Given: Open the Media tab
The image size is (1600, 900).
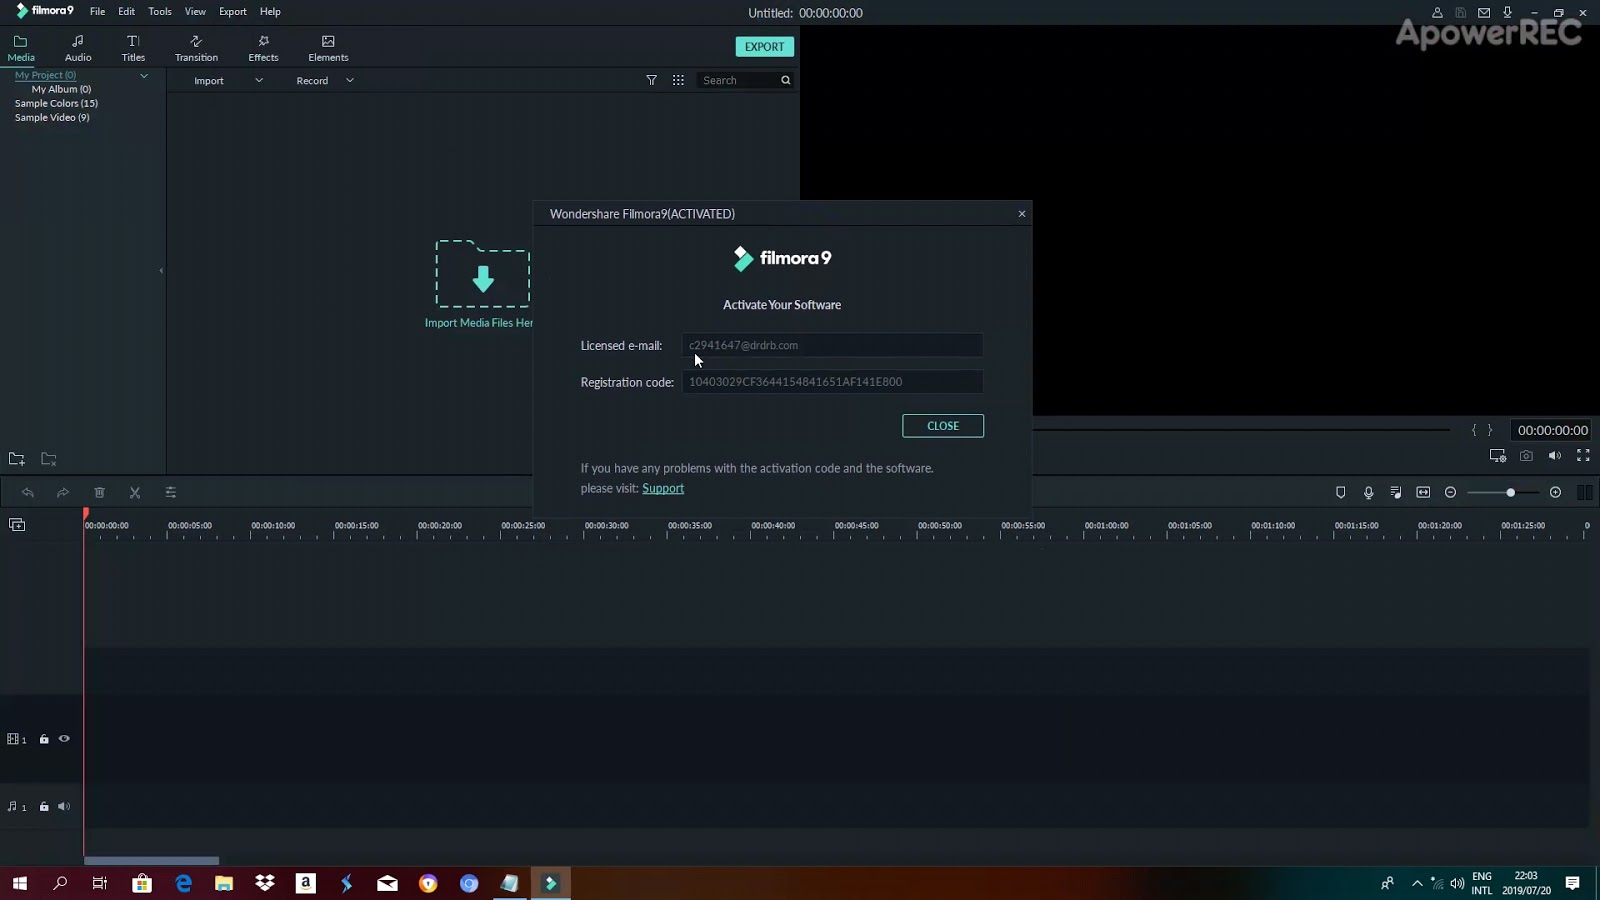Looking at the screenshot, I should pyautogui.click(x=21, y=48).
